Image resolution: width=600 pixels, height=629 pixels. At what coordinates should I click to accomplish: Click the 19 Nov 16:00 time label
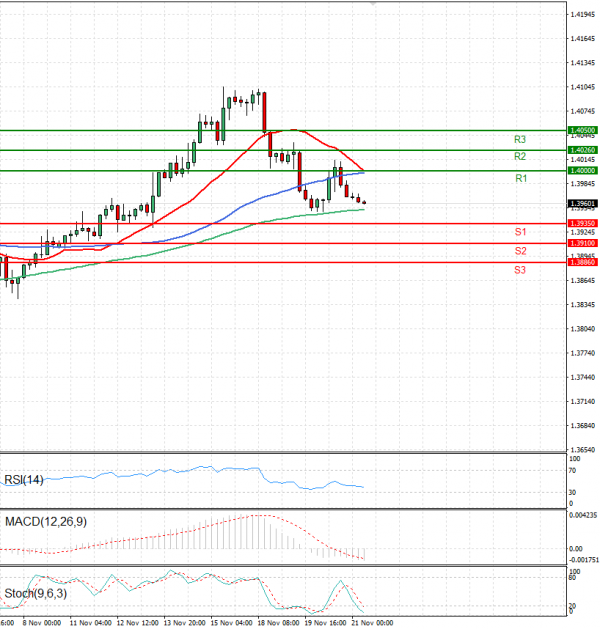(x=325, y=623)
